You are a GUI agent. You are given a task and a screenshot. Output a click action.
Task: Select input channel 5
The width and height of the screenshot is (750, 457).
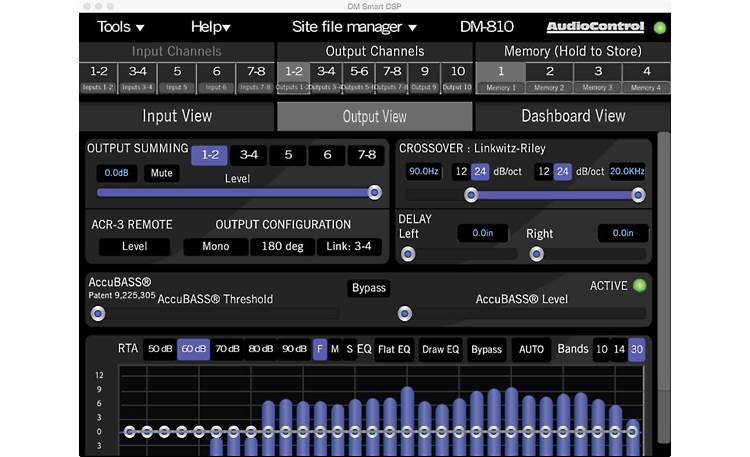[x=177, y=78]
